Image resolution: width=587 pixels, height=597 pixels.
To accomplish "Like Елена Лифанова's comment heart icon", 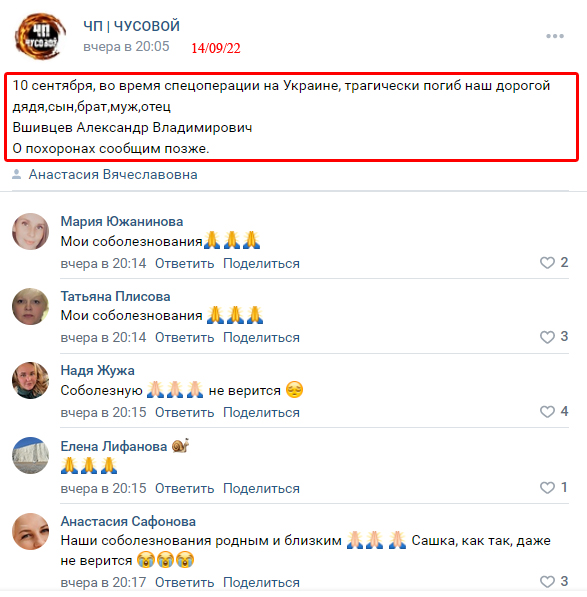I will tap(547, 488).
